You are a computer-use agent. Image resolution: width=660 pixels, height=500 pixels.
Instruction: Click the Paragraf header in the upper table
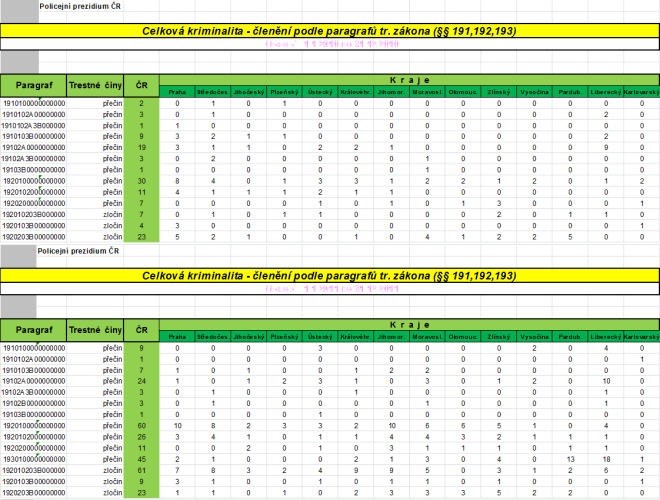33,82
